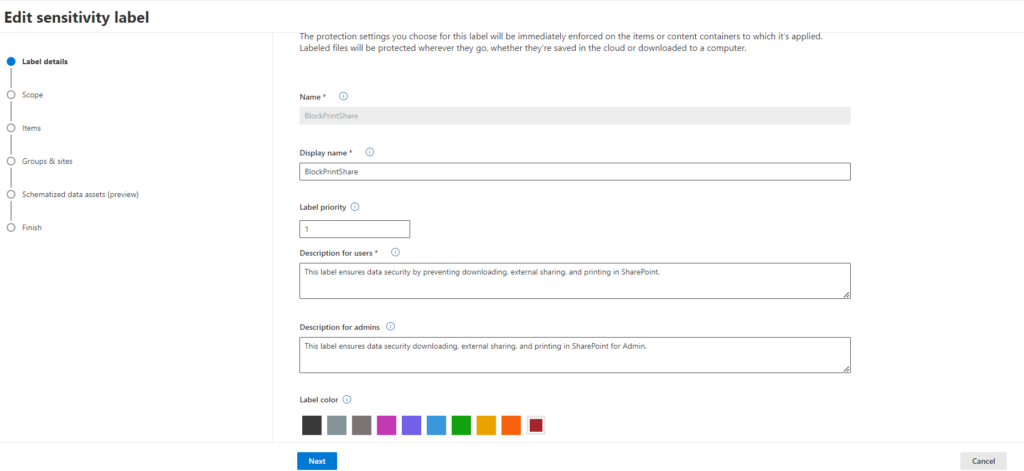1024x471 pixels.
Task: Click the Description for admins text area
Action: coord(575,354)
